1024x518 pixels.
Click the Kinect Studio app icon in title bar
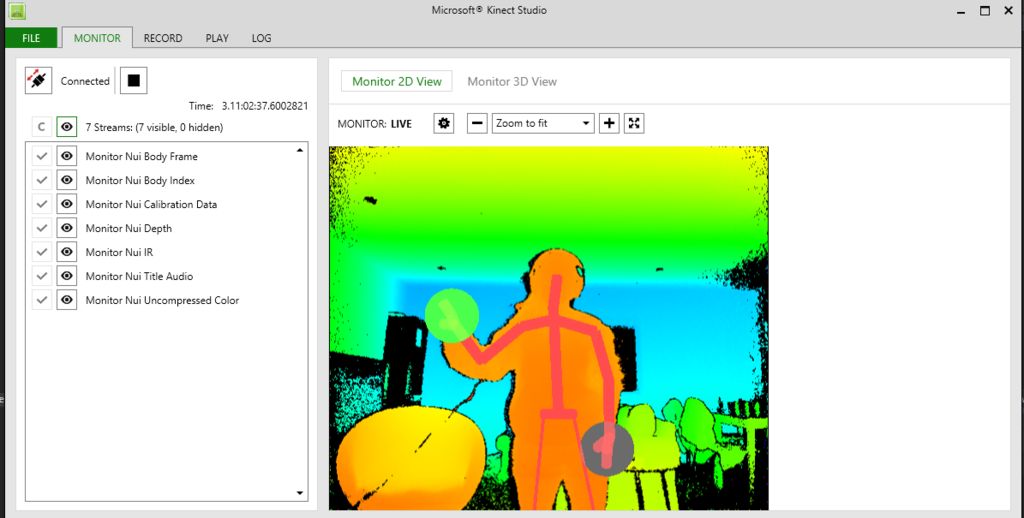tap(17, 10)
